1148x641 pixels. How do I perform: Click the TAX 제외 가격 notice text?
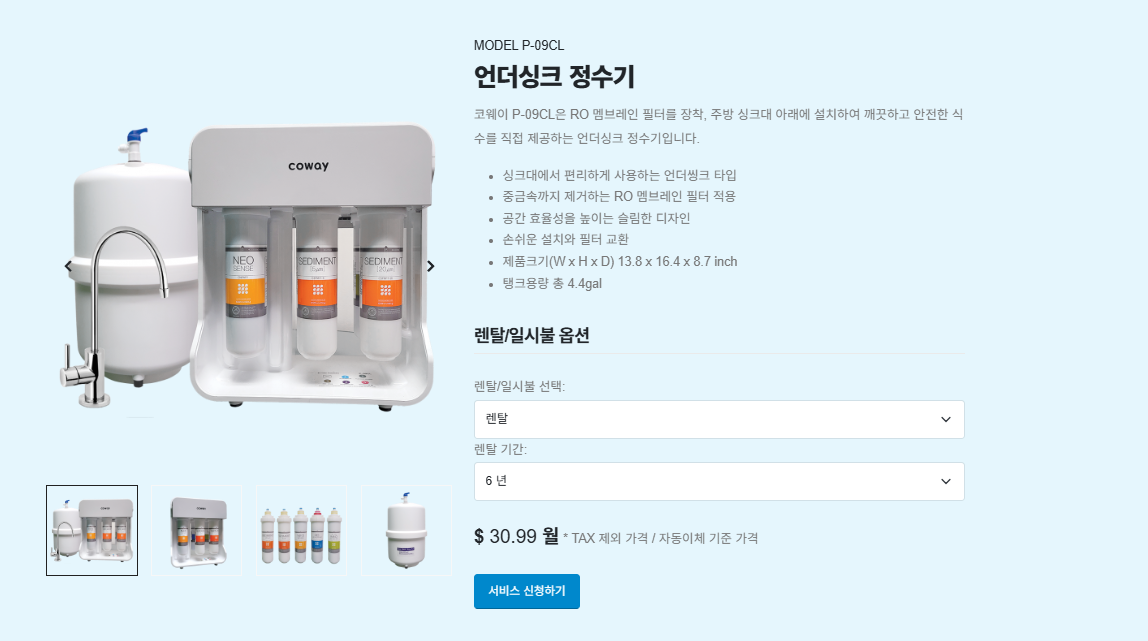(660, 539)
